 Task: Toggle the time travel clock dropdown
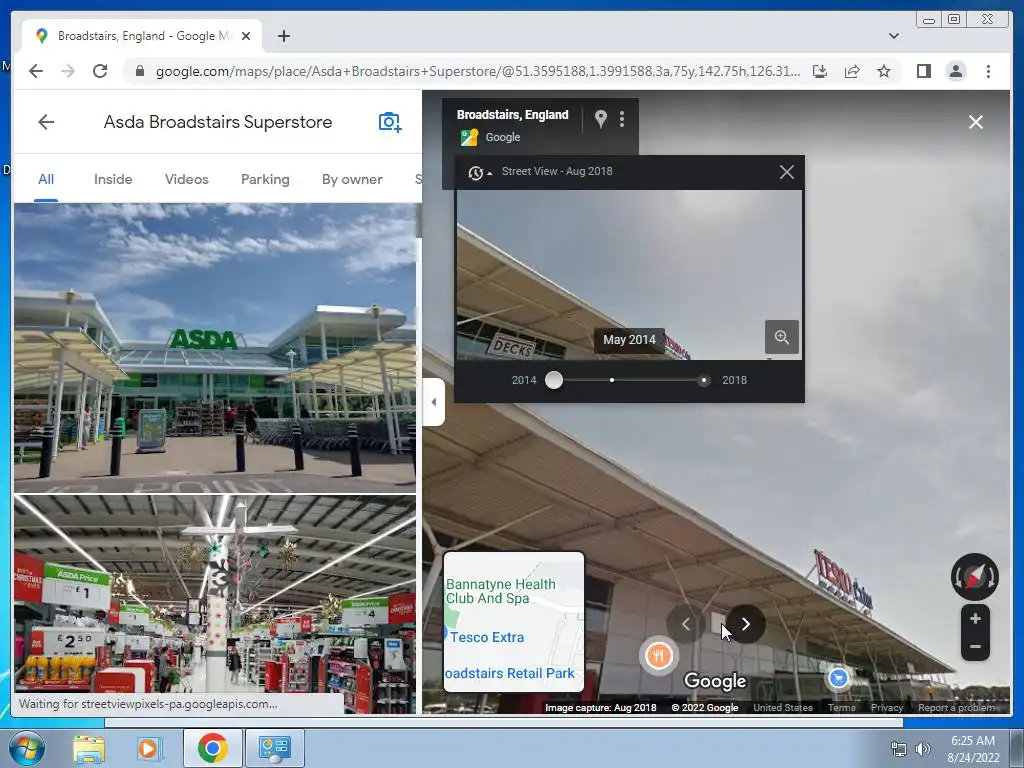(479, 172)
